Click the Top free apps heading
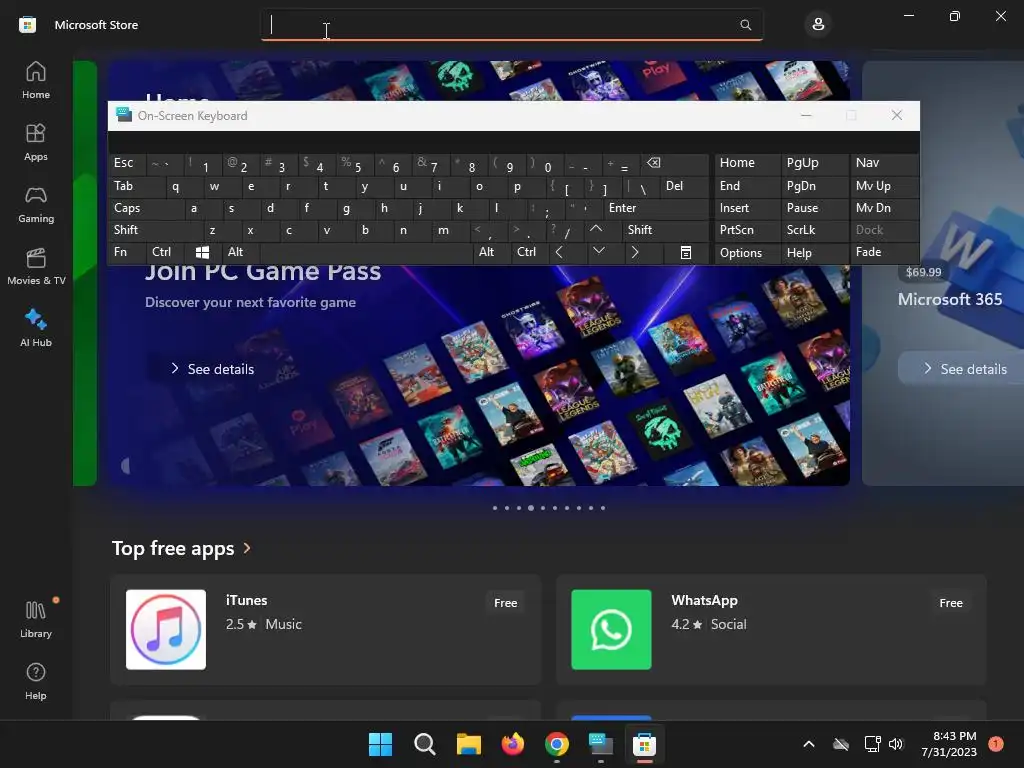Viewport: 1024px width, 768px height. click(173, 548)
